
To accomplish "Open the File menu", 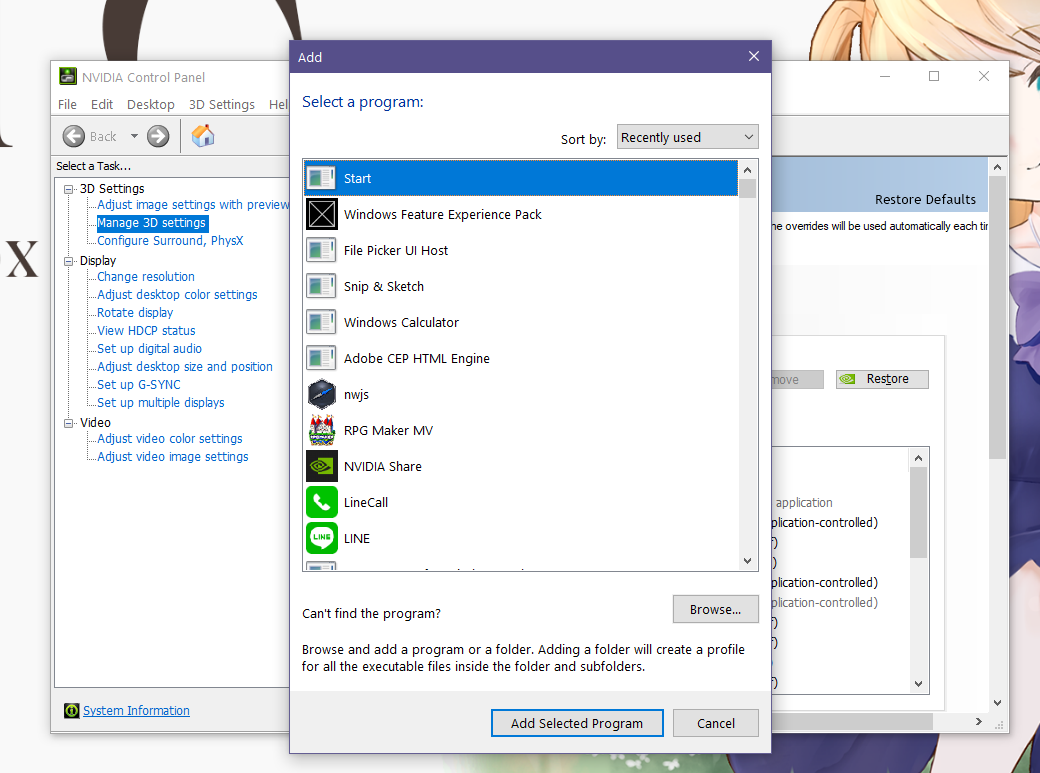I will (67, 104).
